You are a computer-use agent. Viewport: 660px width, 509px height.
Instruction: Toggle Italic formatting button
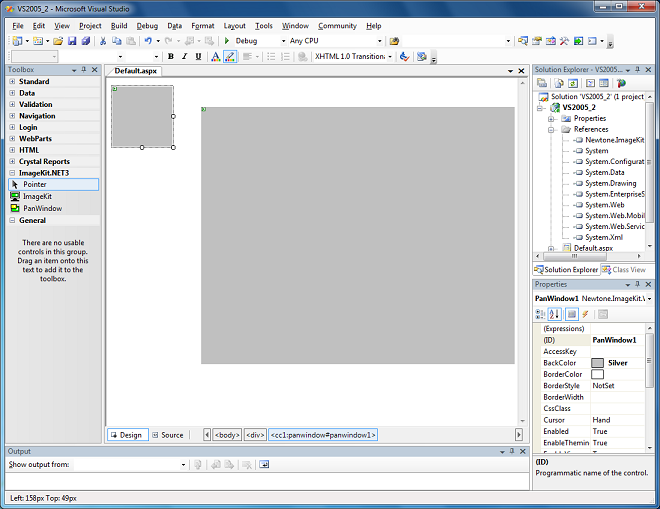point(184,56)
